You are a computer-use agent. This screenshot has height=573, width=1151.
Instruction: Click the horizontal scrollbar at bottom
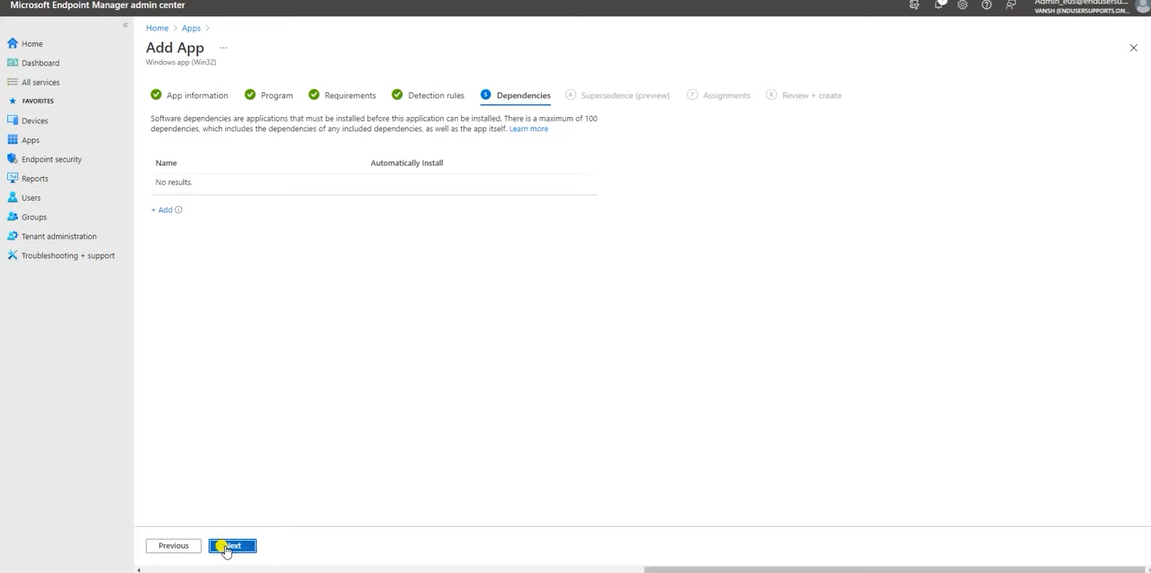897,569
